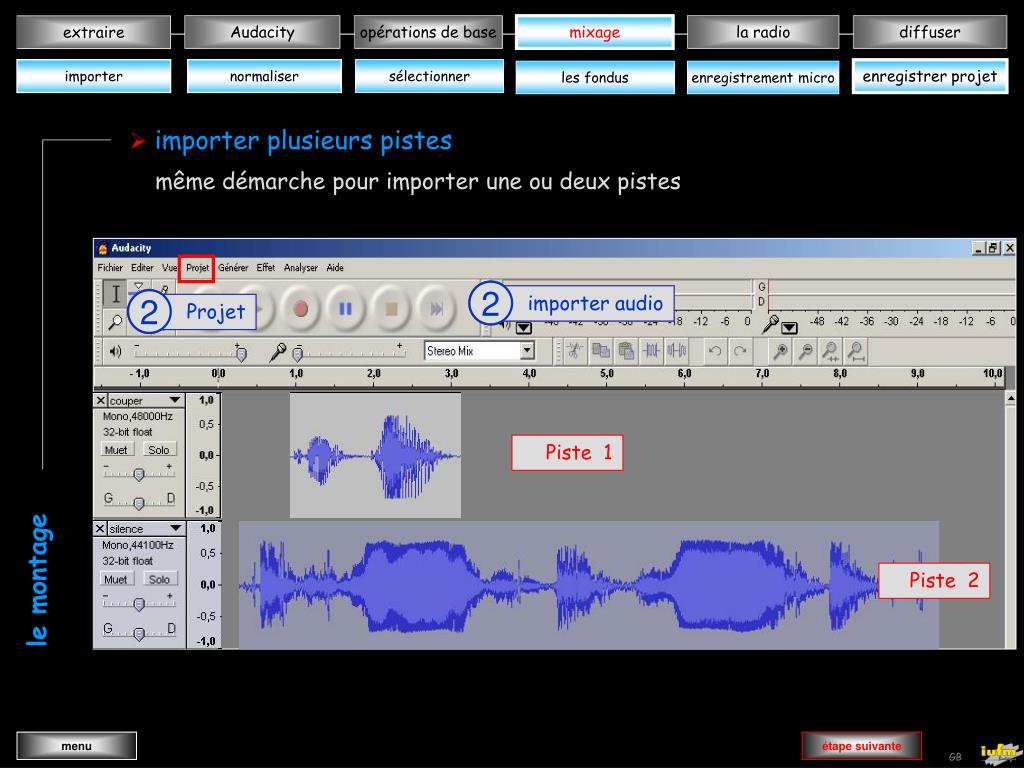The height and width of the screenshot is (768, 1024).
Task: Click the sélectionner button
Action: (x=429, y=76)
